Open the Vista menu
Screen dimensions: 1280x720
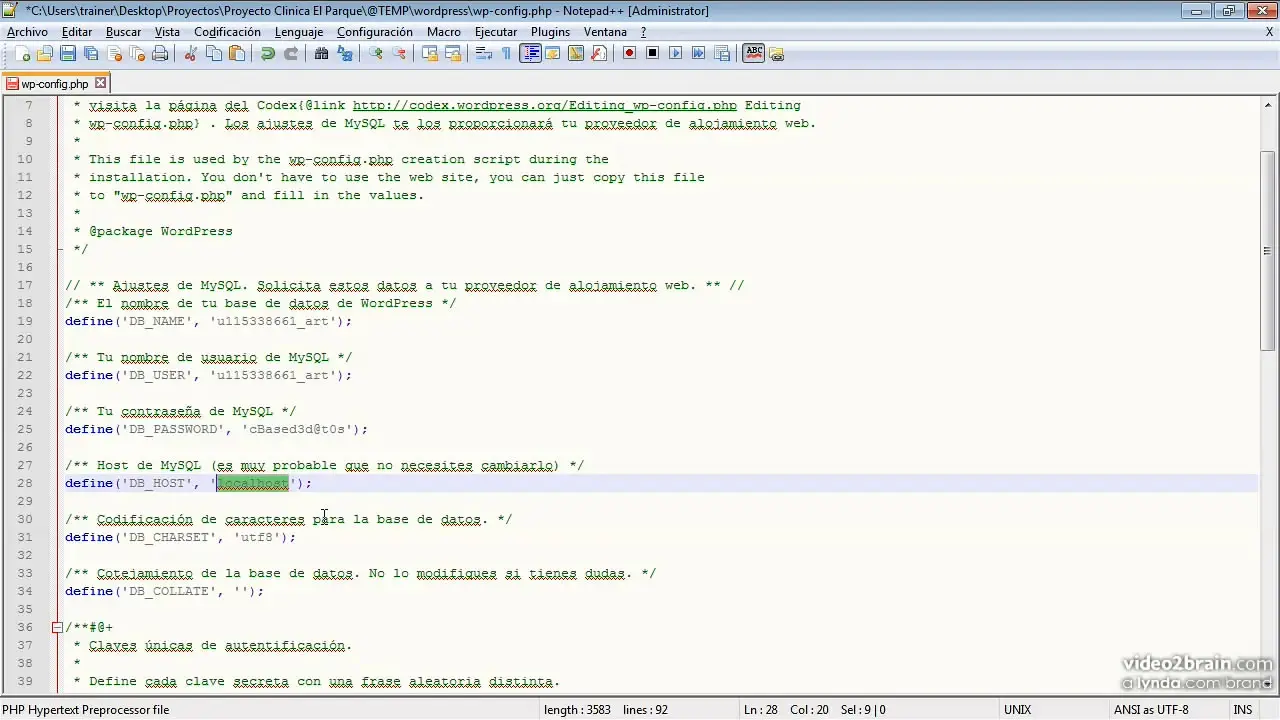click(x=167, y=32)
